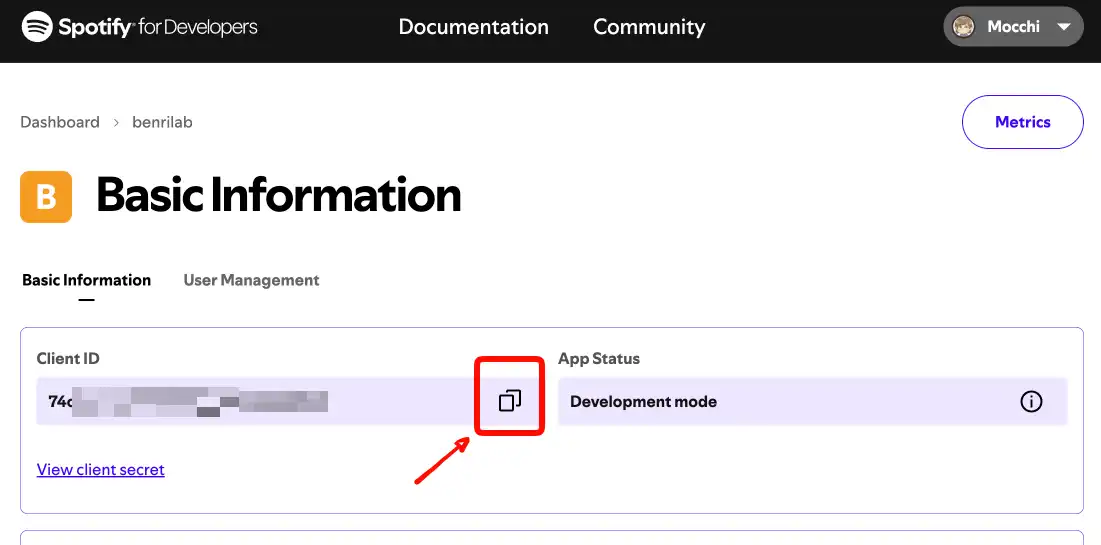Open the Community menu
The height and width of the screenshot is (545, 1101).
[x=650, y=27]
